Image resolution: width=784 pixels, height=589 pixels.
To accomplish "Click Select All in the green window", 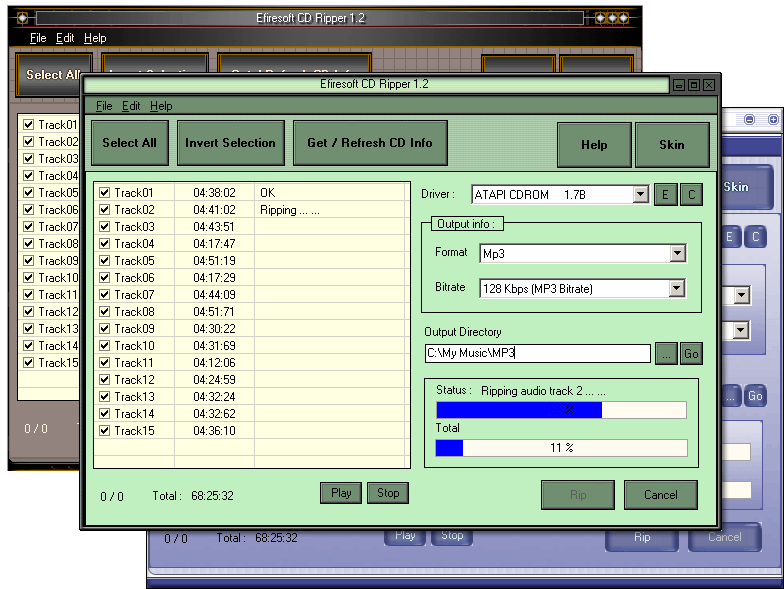I will point(130,143).
